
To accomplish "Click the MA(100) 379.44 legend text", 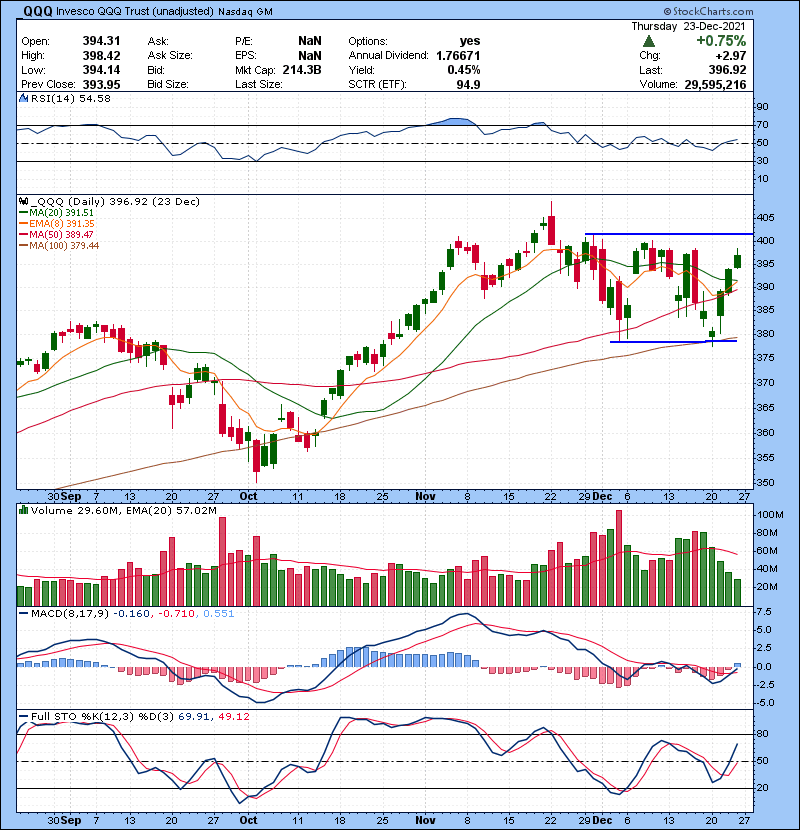I will coord(64,246).
